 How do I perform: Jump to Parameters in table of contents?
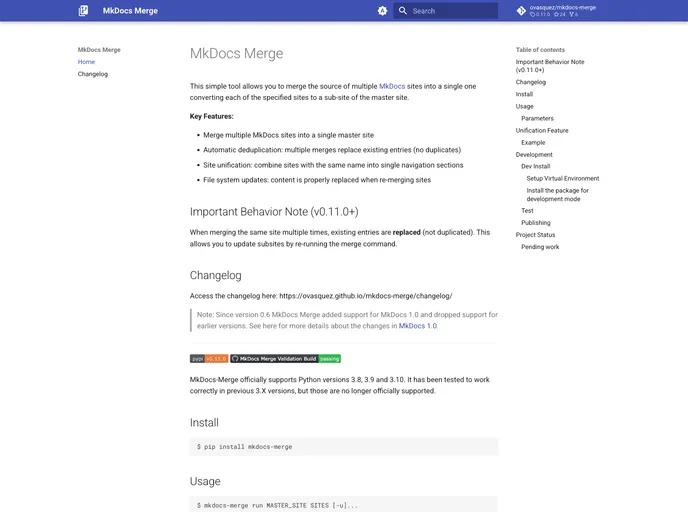click(537, 118)
